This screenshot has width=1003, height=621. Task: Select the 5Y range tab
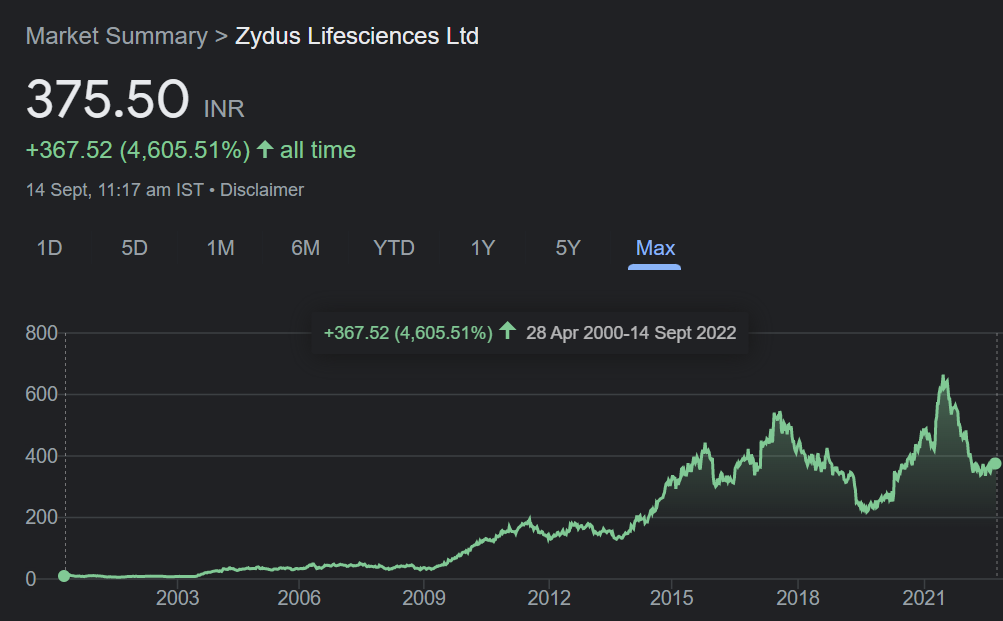(x=568, y=248)
